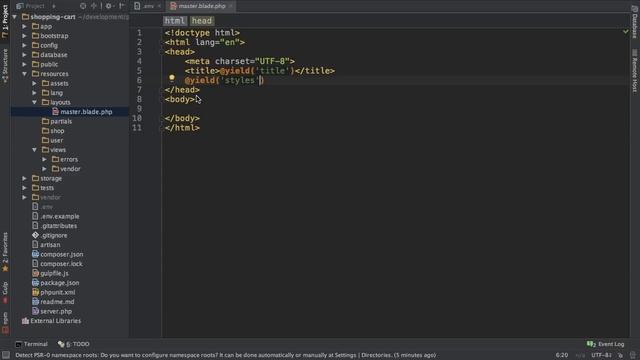The height and width of the screenshot is (360, 640).
Task: Open the Terminal tool window
Action: click(31, 344)
